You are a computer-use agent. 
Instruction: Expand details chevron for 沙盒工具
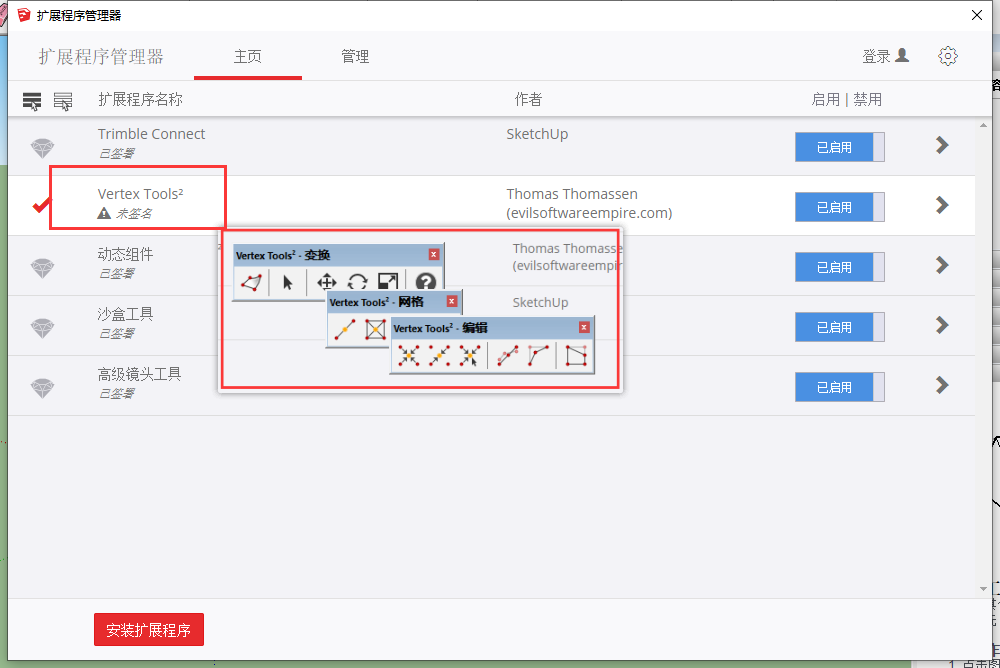click(x=942, y=325)
